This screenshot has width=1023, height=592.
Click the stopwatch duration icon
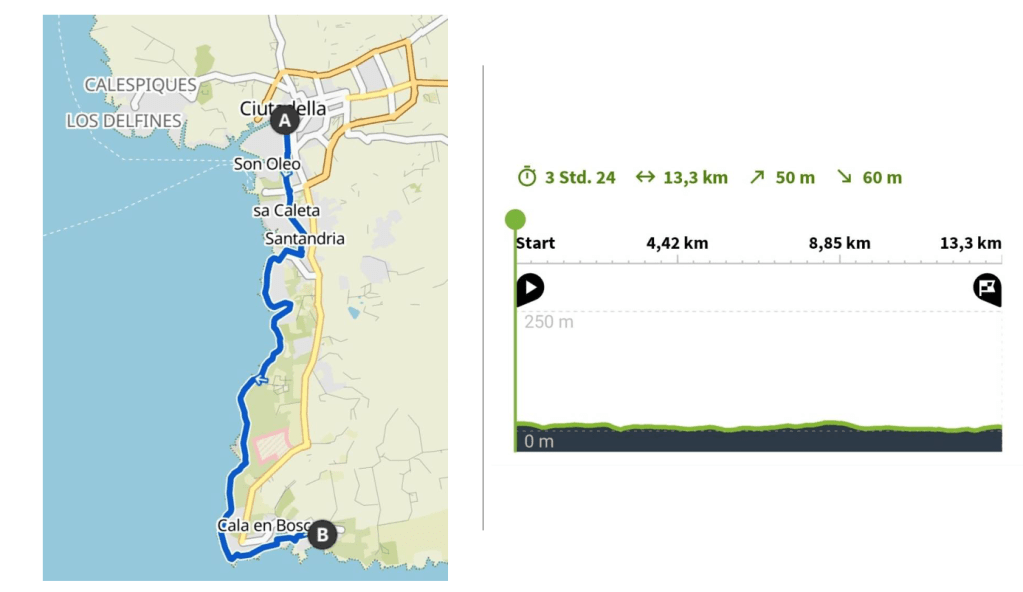[x=527, y=178]
